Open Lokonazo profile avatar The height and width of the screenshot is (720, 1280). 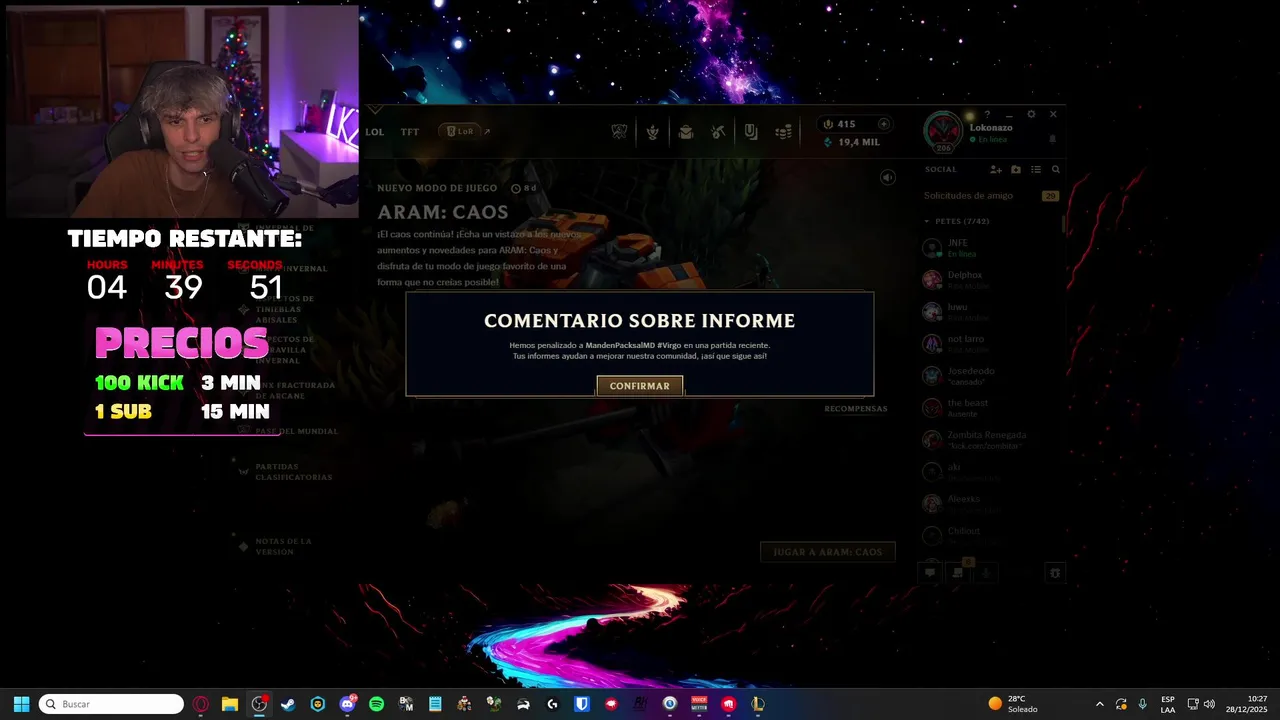pos(943,131)
